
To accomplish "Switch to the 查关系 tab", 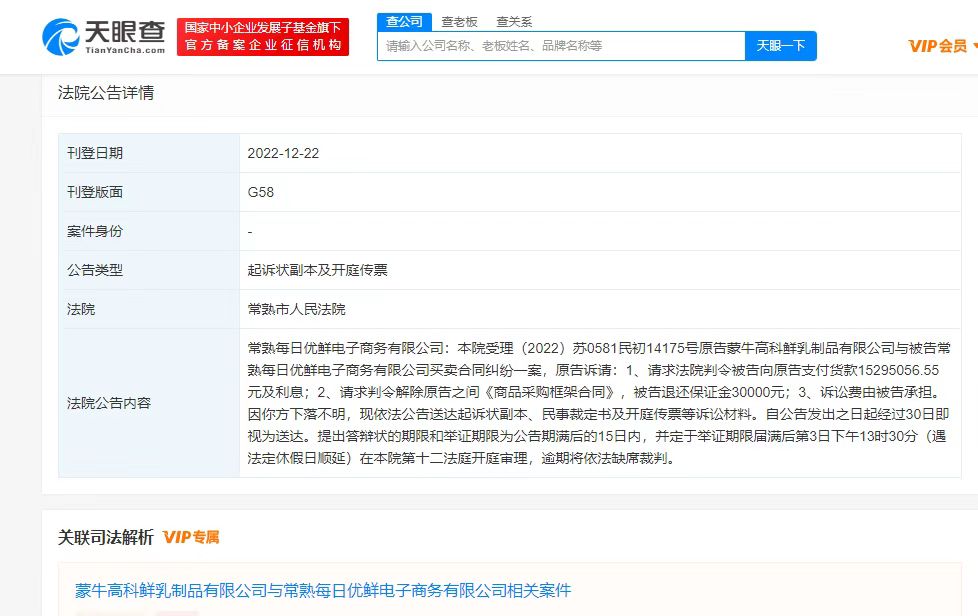I will point(514,22).
